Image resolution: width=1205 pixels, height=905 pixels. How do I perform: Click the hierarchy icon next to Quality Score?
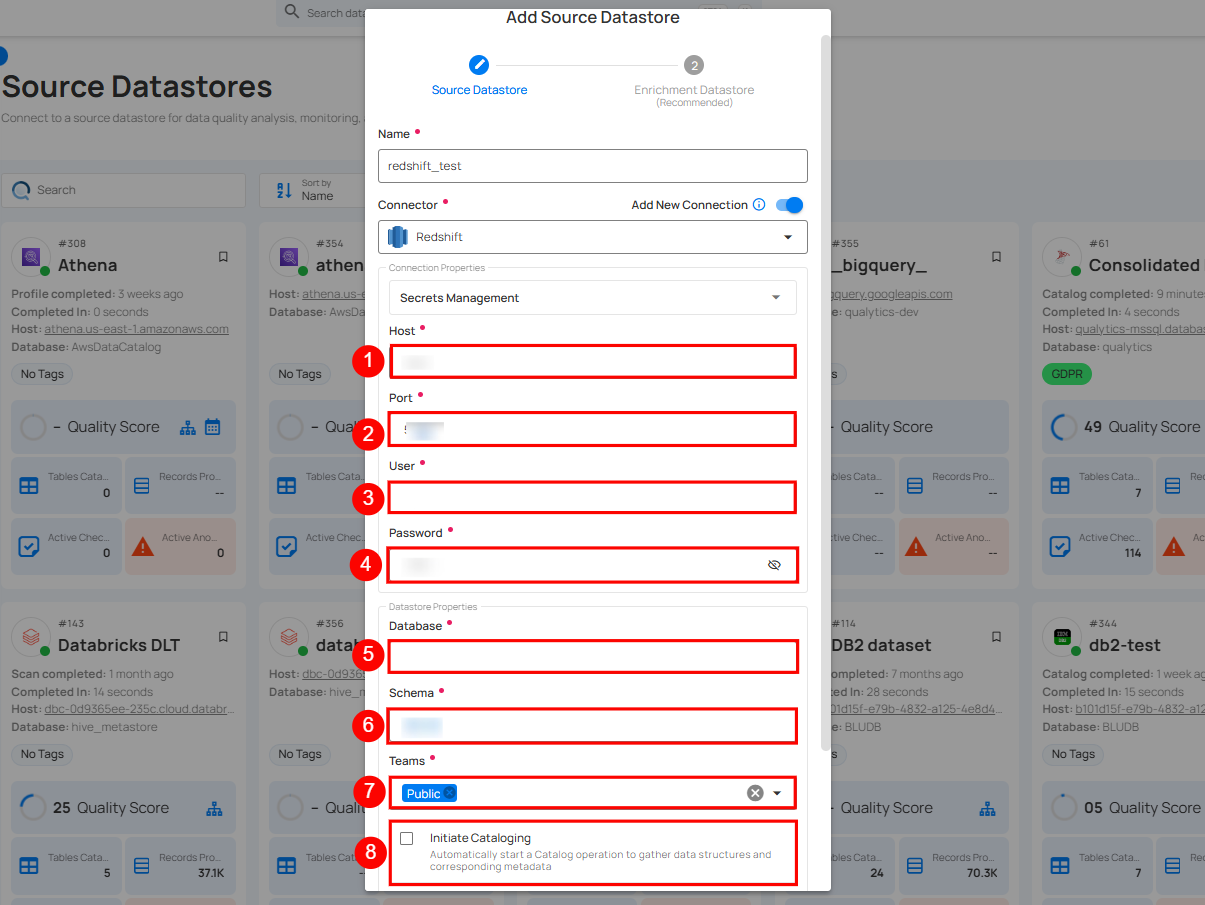187,427
